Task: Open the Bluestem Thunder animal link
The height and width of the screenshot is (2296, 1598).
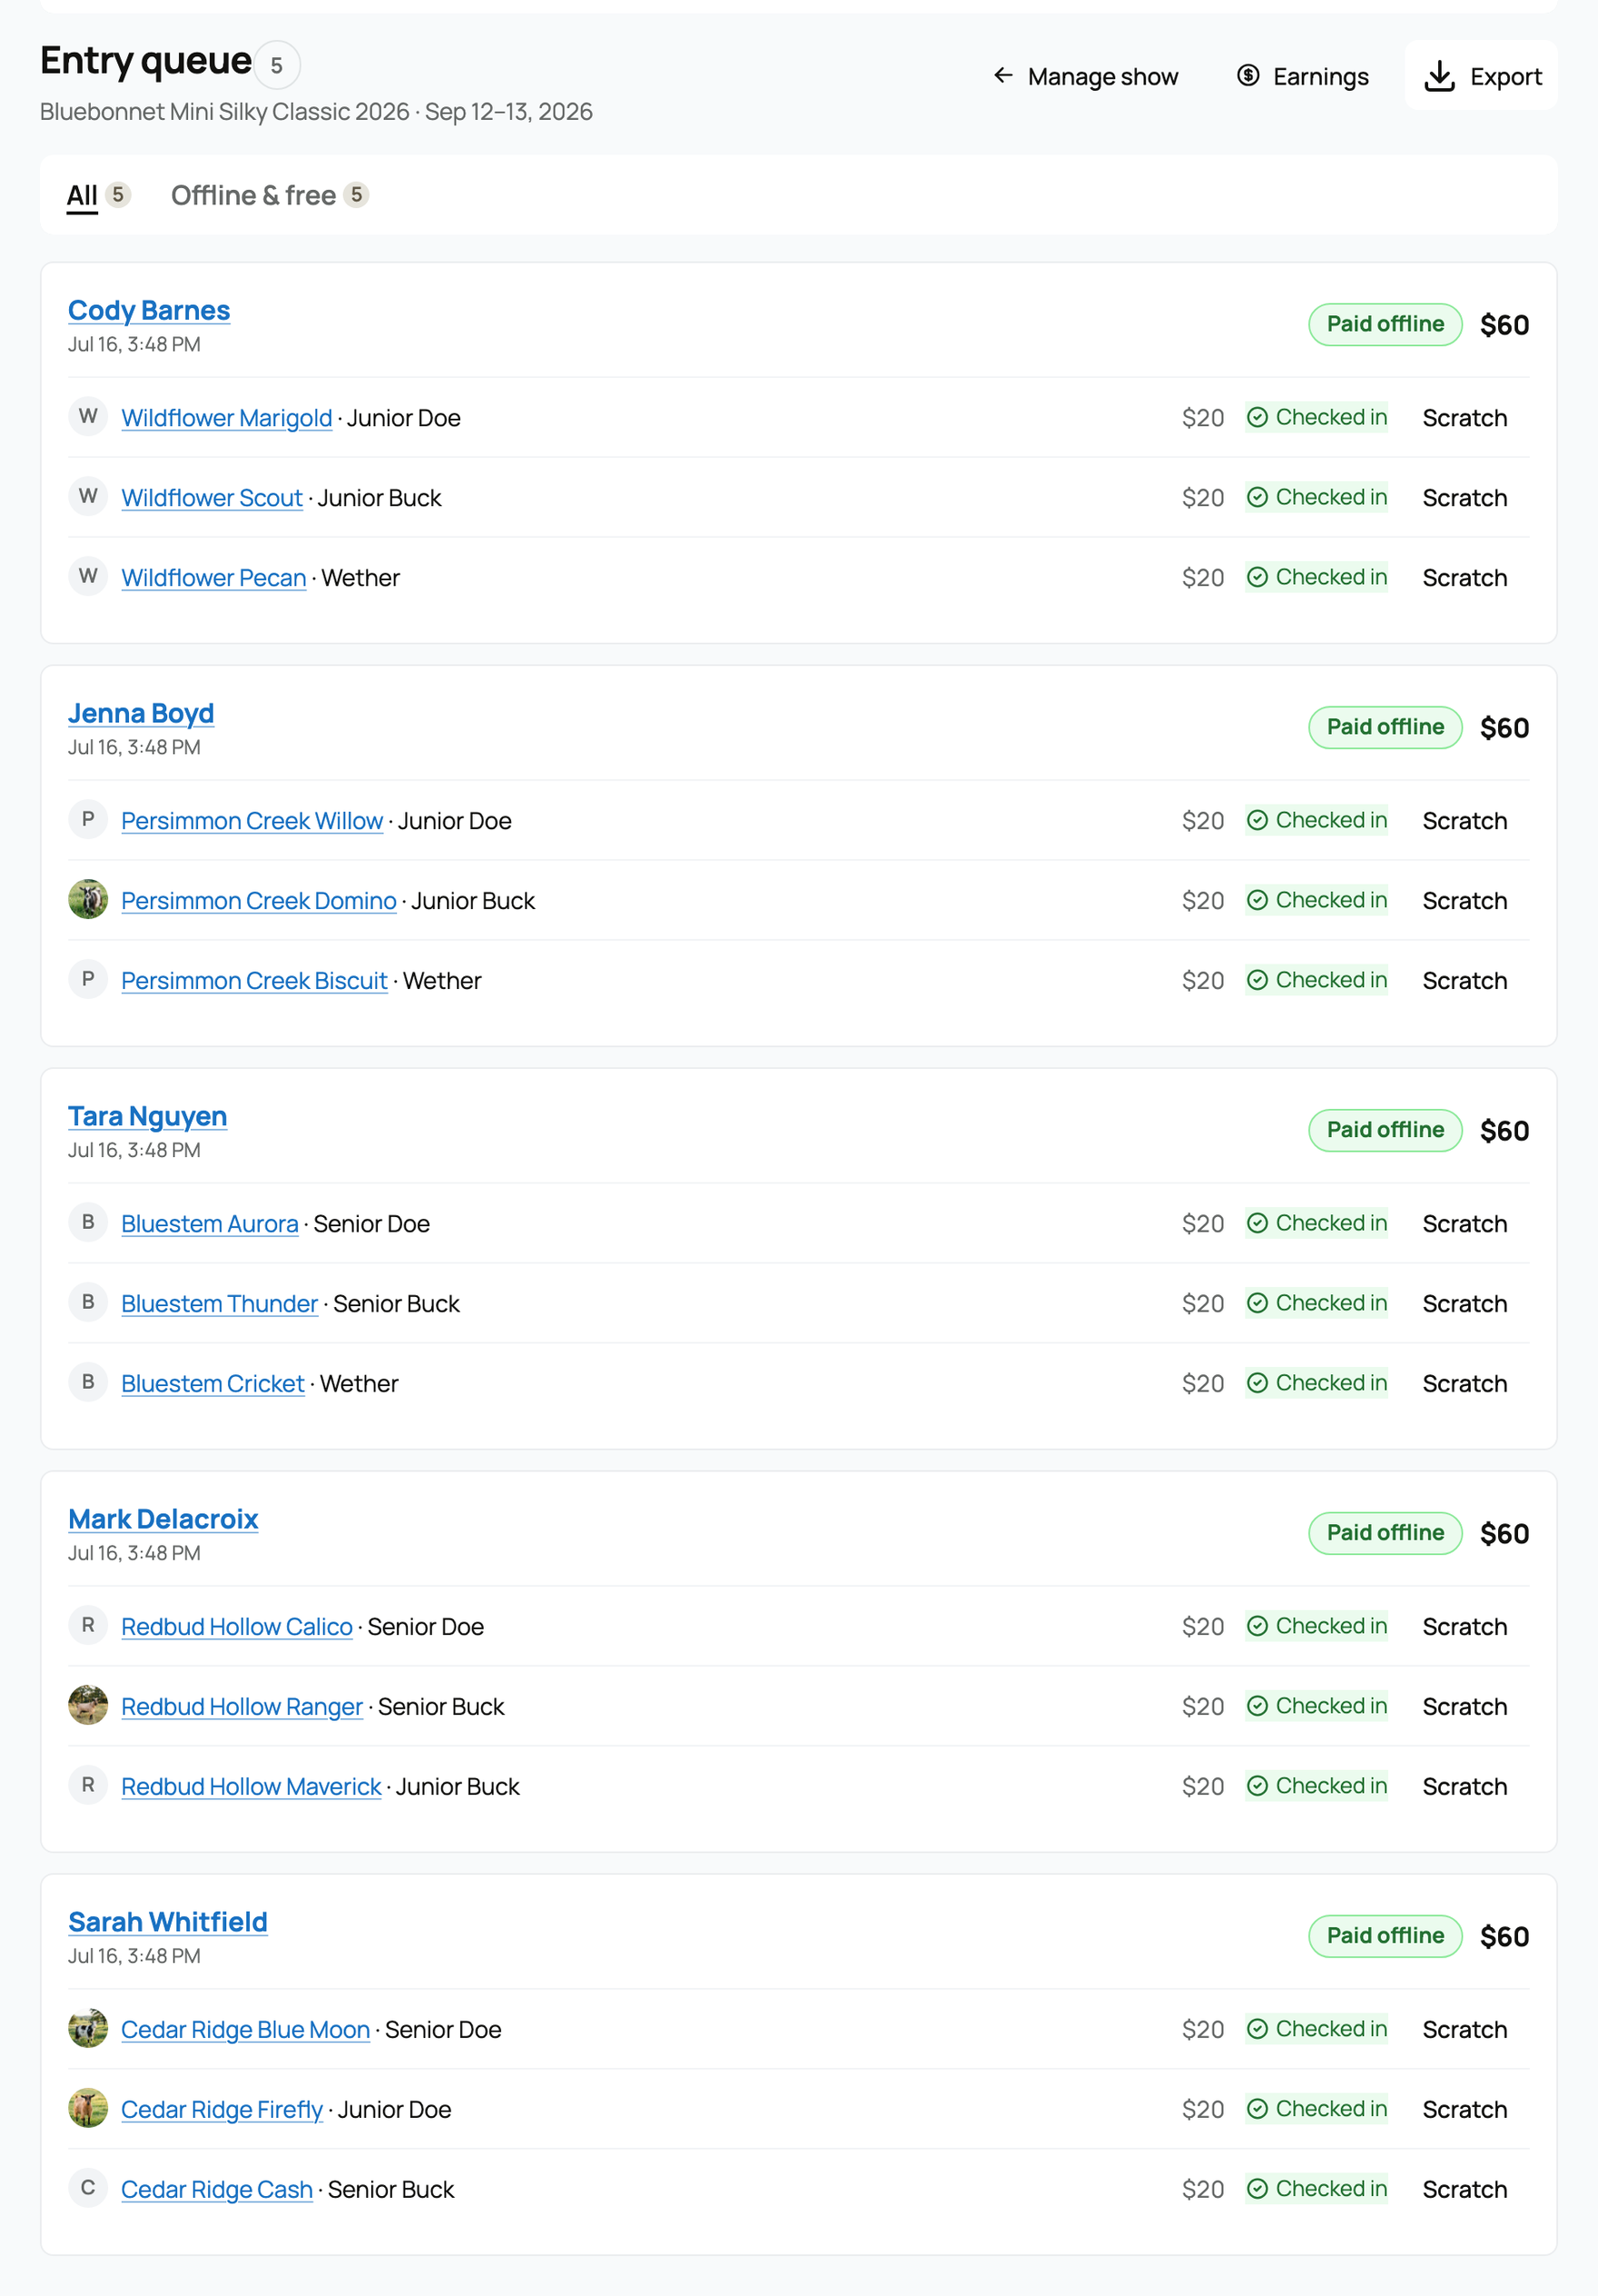Action: click(220, 1304)
